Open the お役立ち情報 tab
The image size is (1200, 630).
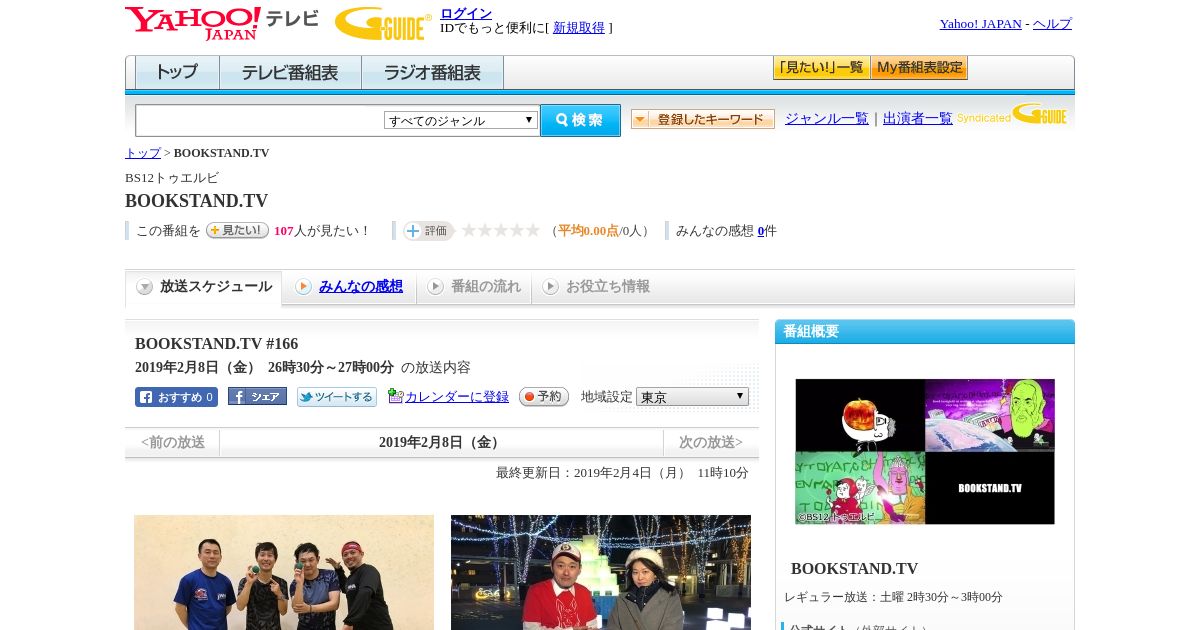coord(608,287)
